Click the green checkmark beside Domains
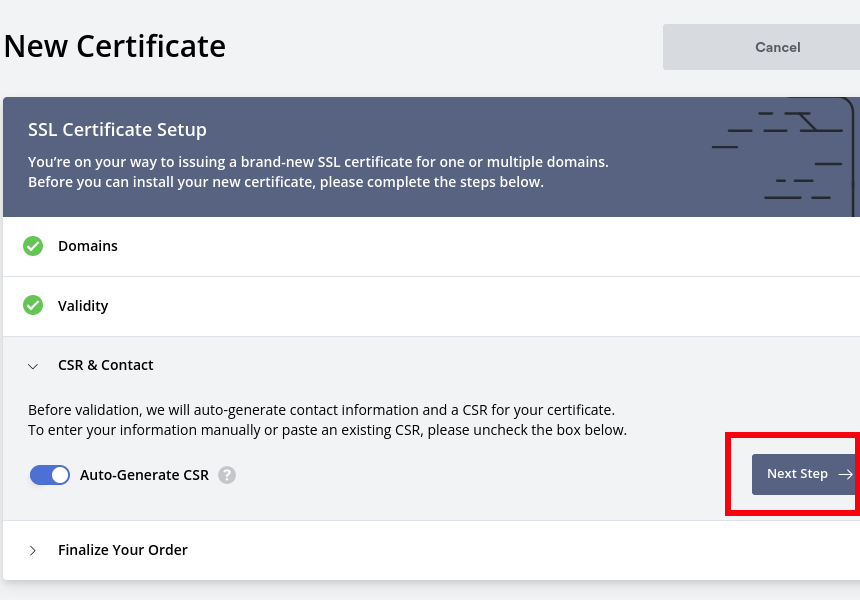The width and height of the screenshot is (860, 600). pyautogui.click(x=33, y=246)
